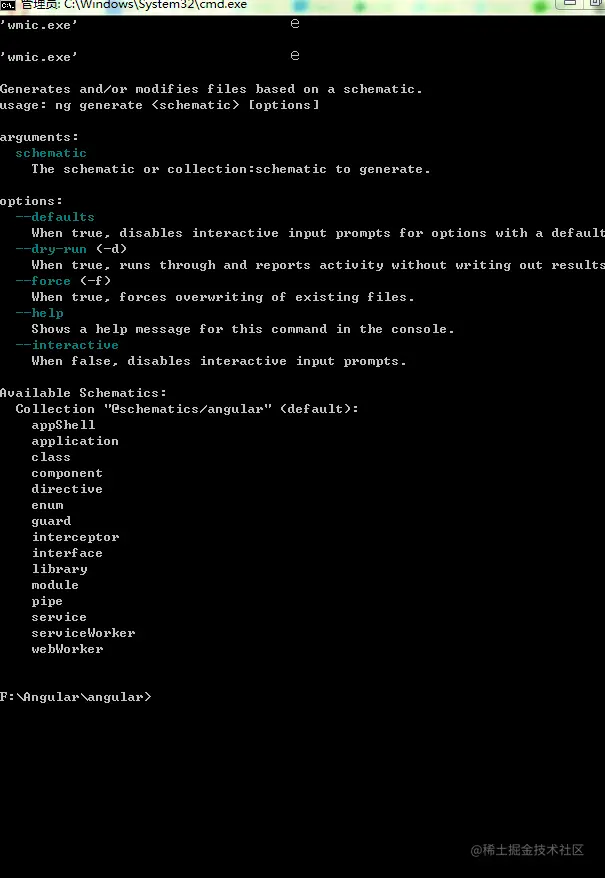The height and width of the screenshot is (878, 605).
Task: Click the cmd.exe window title text
Action: [134, 5]
